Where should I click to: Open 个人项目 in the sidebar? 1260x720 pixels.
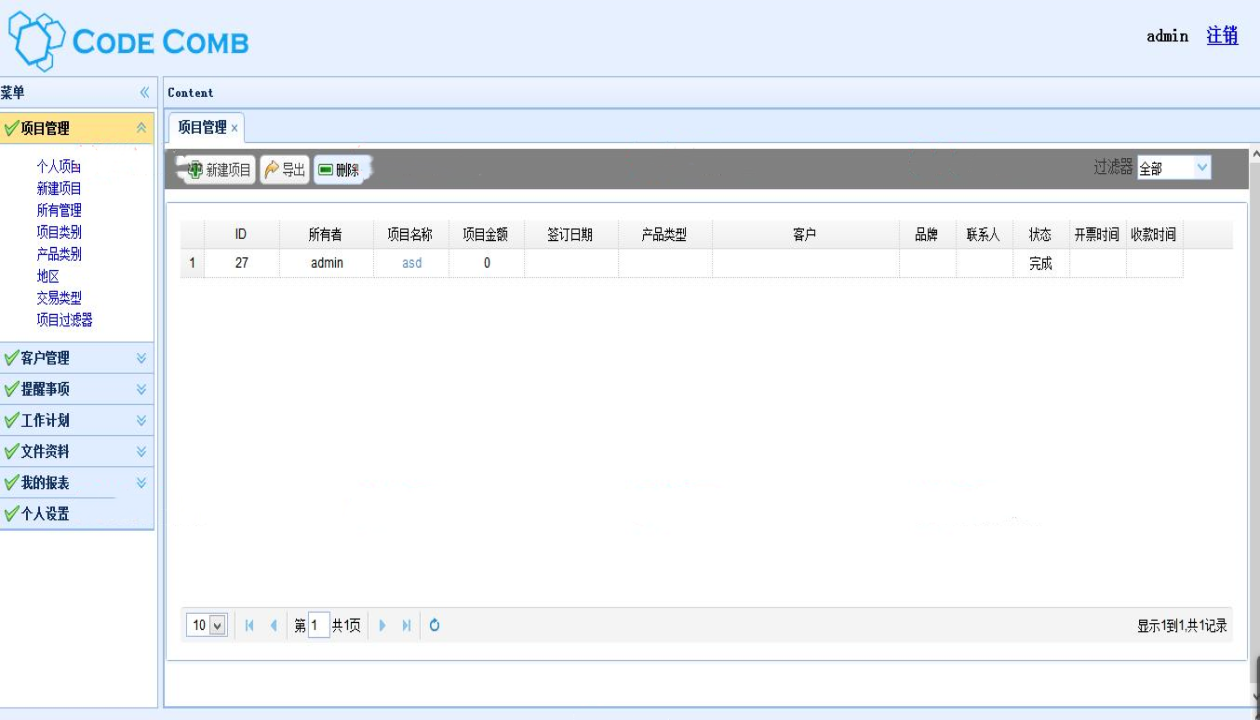[59, 166]
